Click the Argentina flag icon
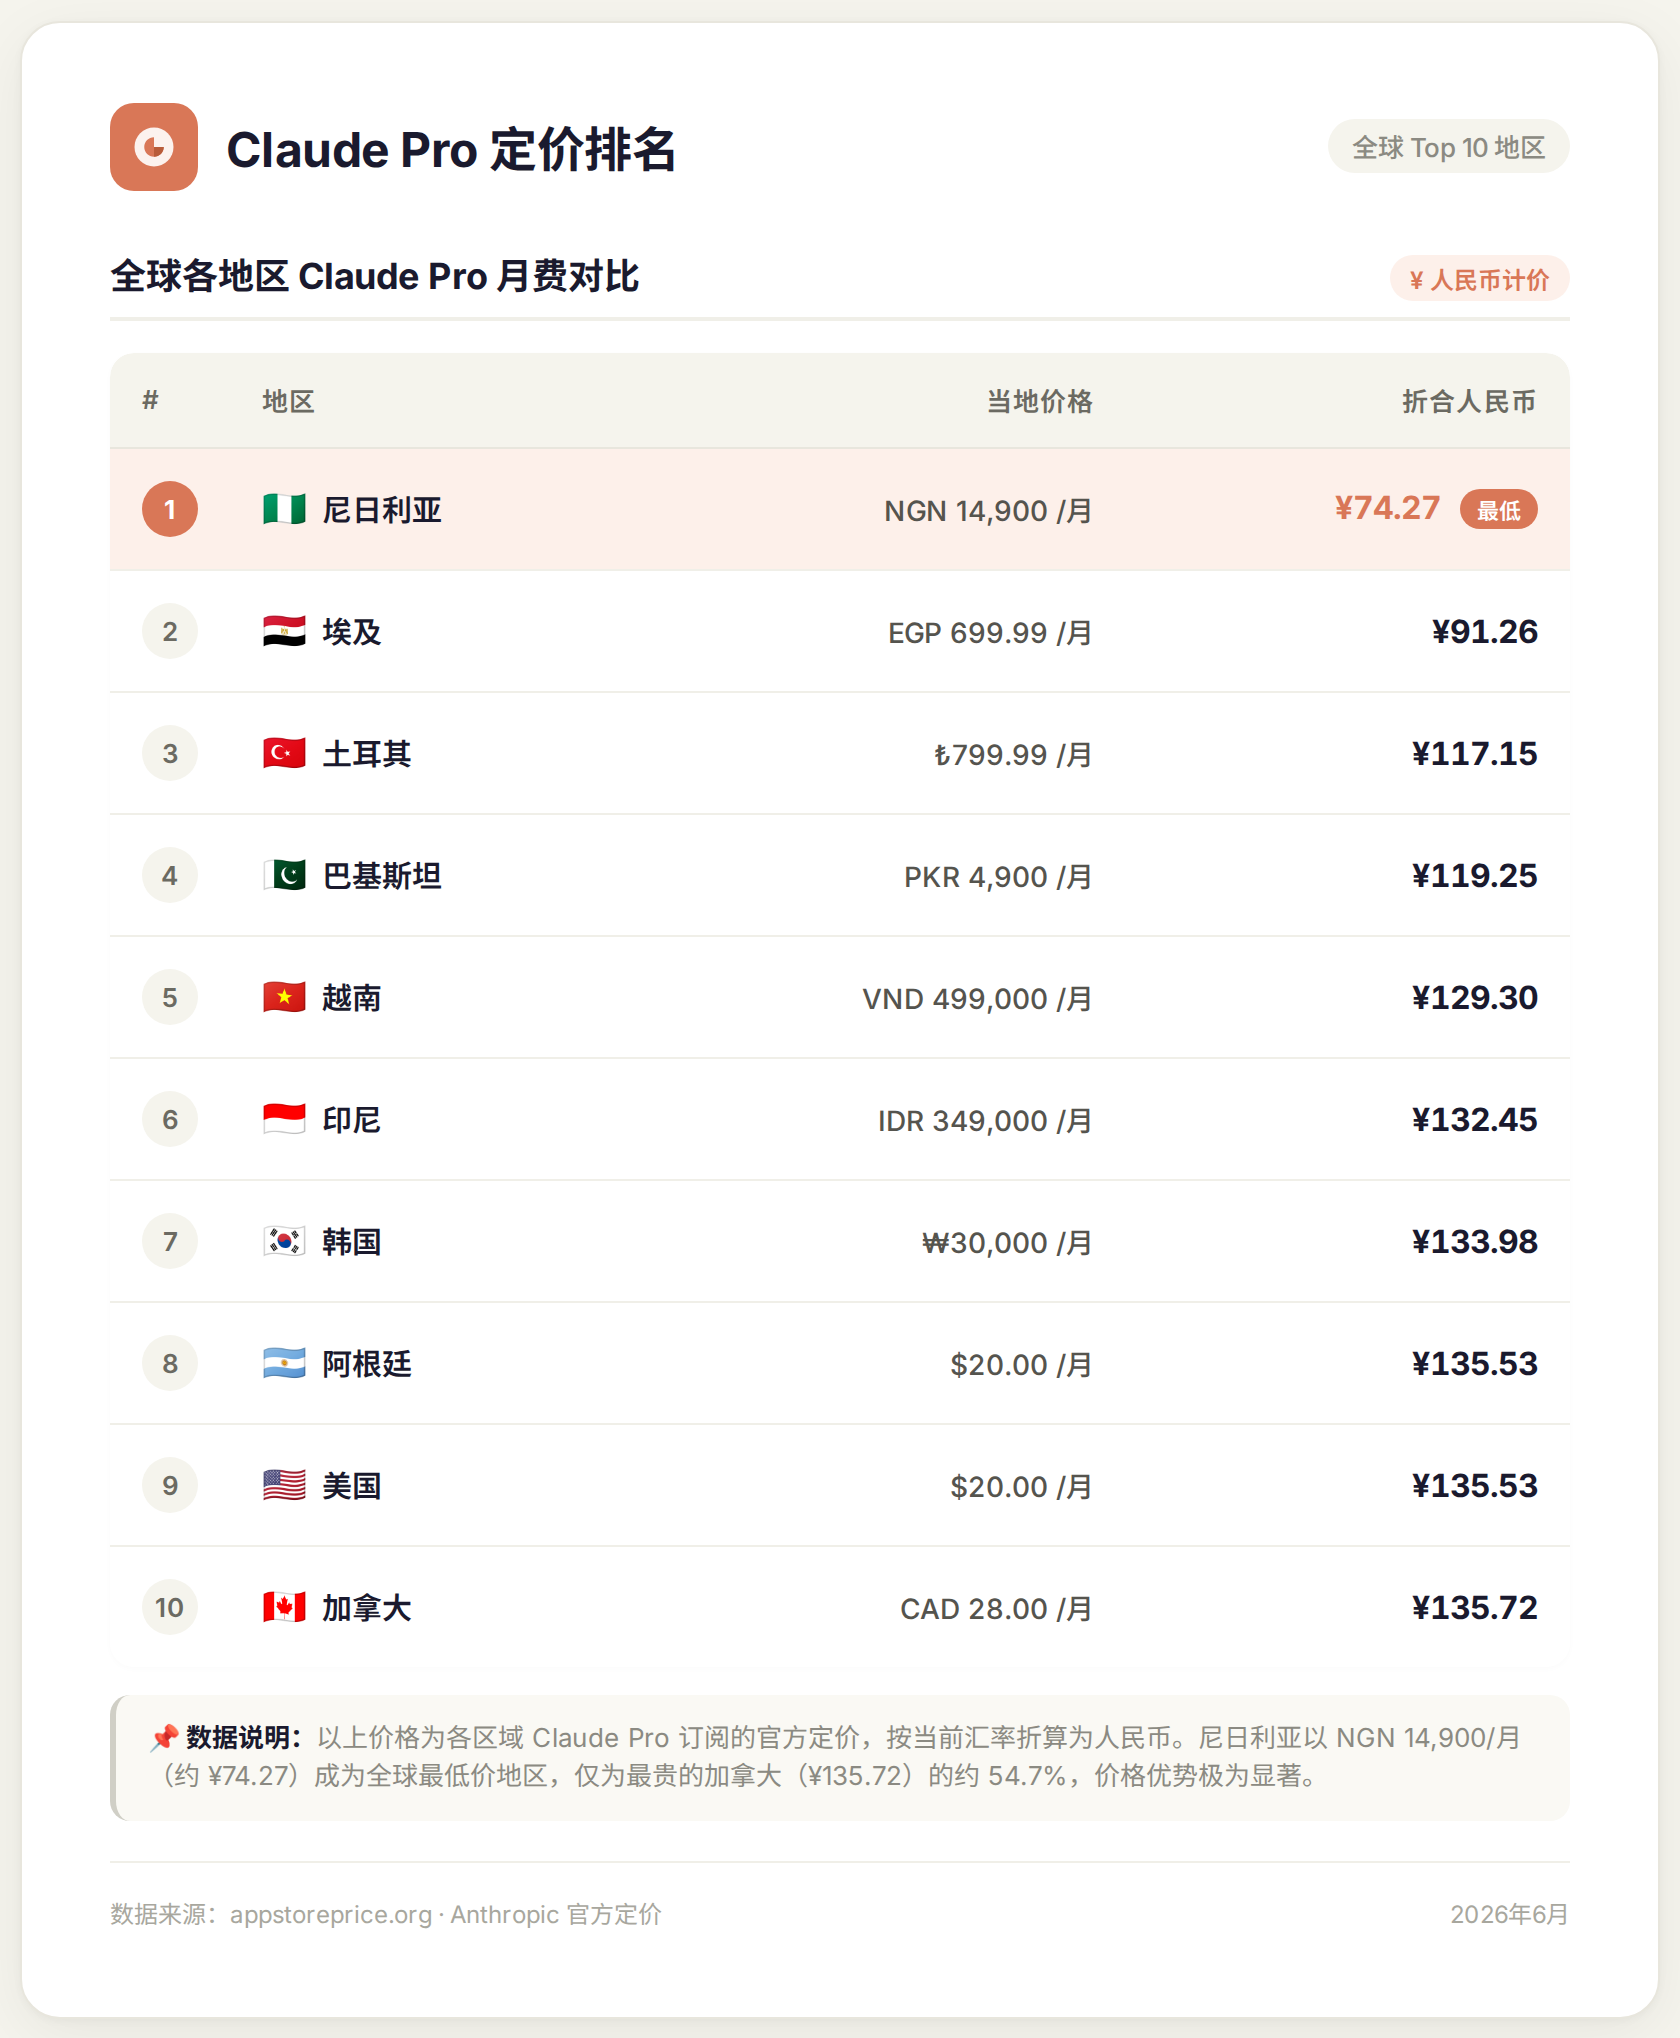The width and height of the screenshot is (1680, 2038). tap(284, 1364)
